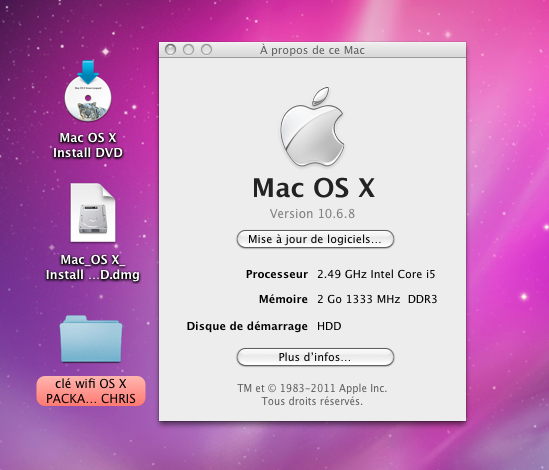Click the TM et © 1983–2011 Apple Inc. text

coord(312,388)
